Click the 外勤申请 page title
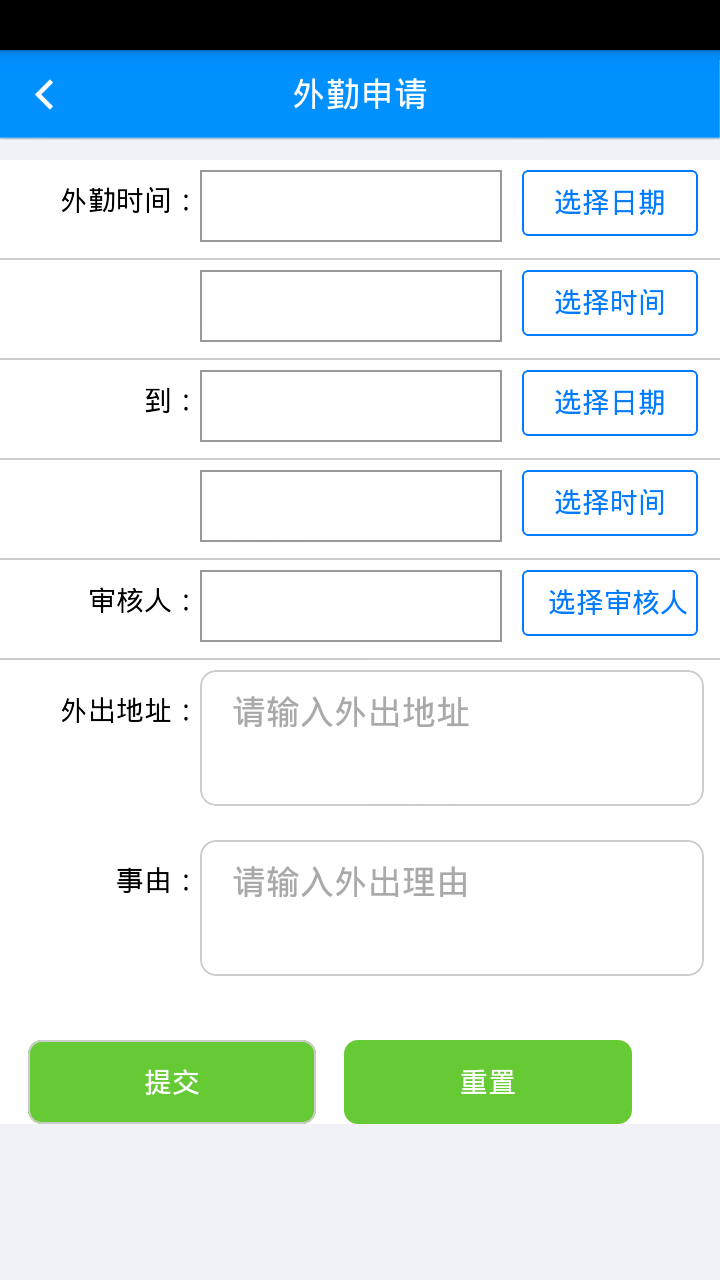The height and width of the screenshot is (1280, 720). [360, 95]
